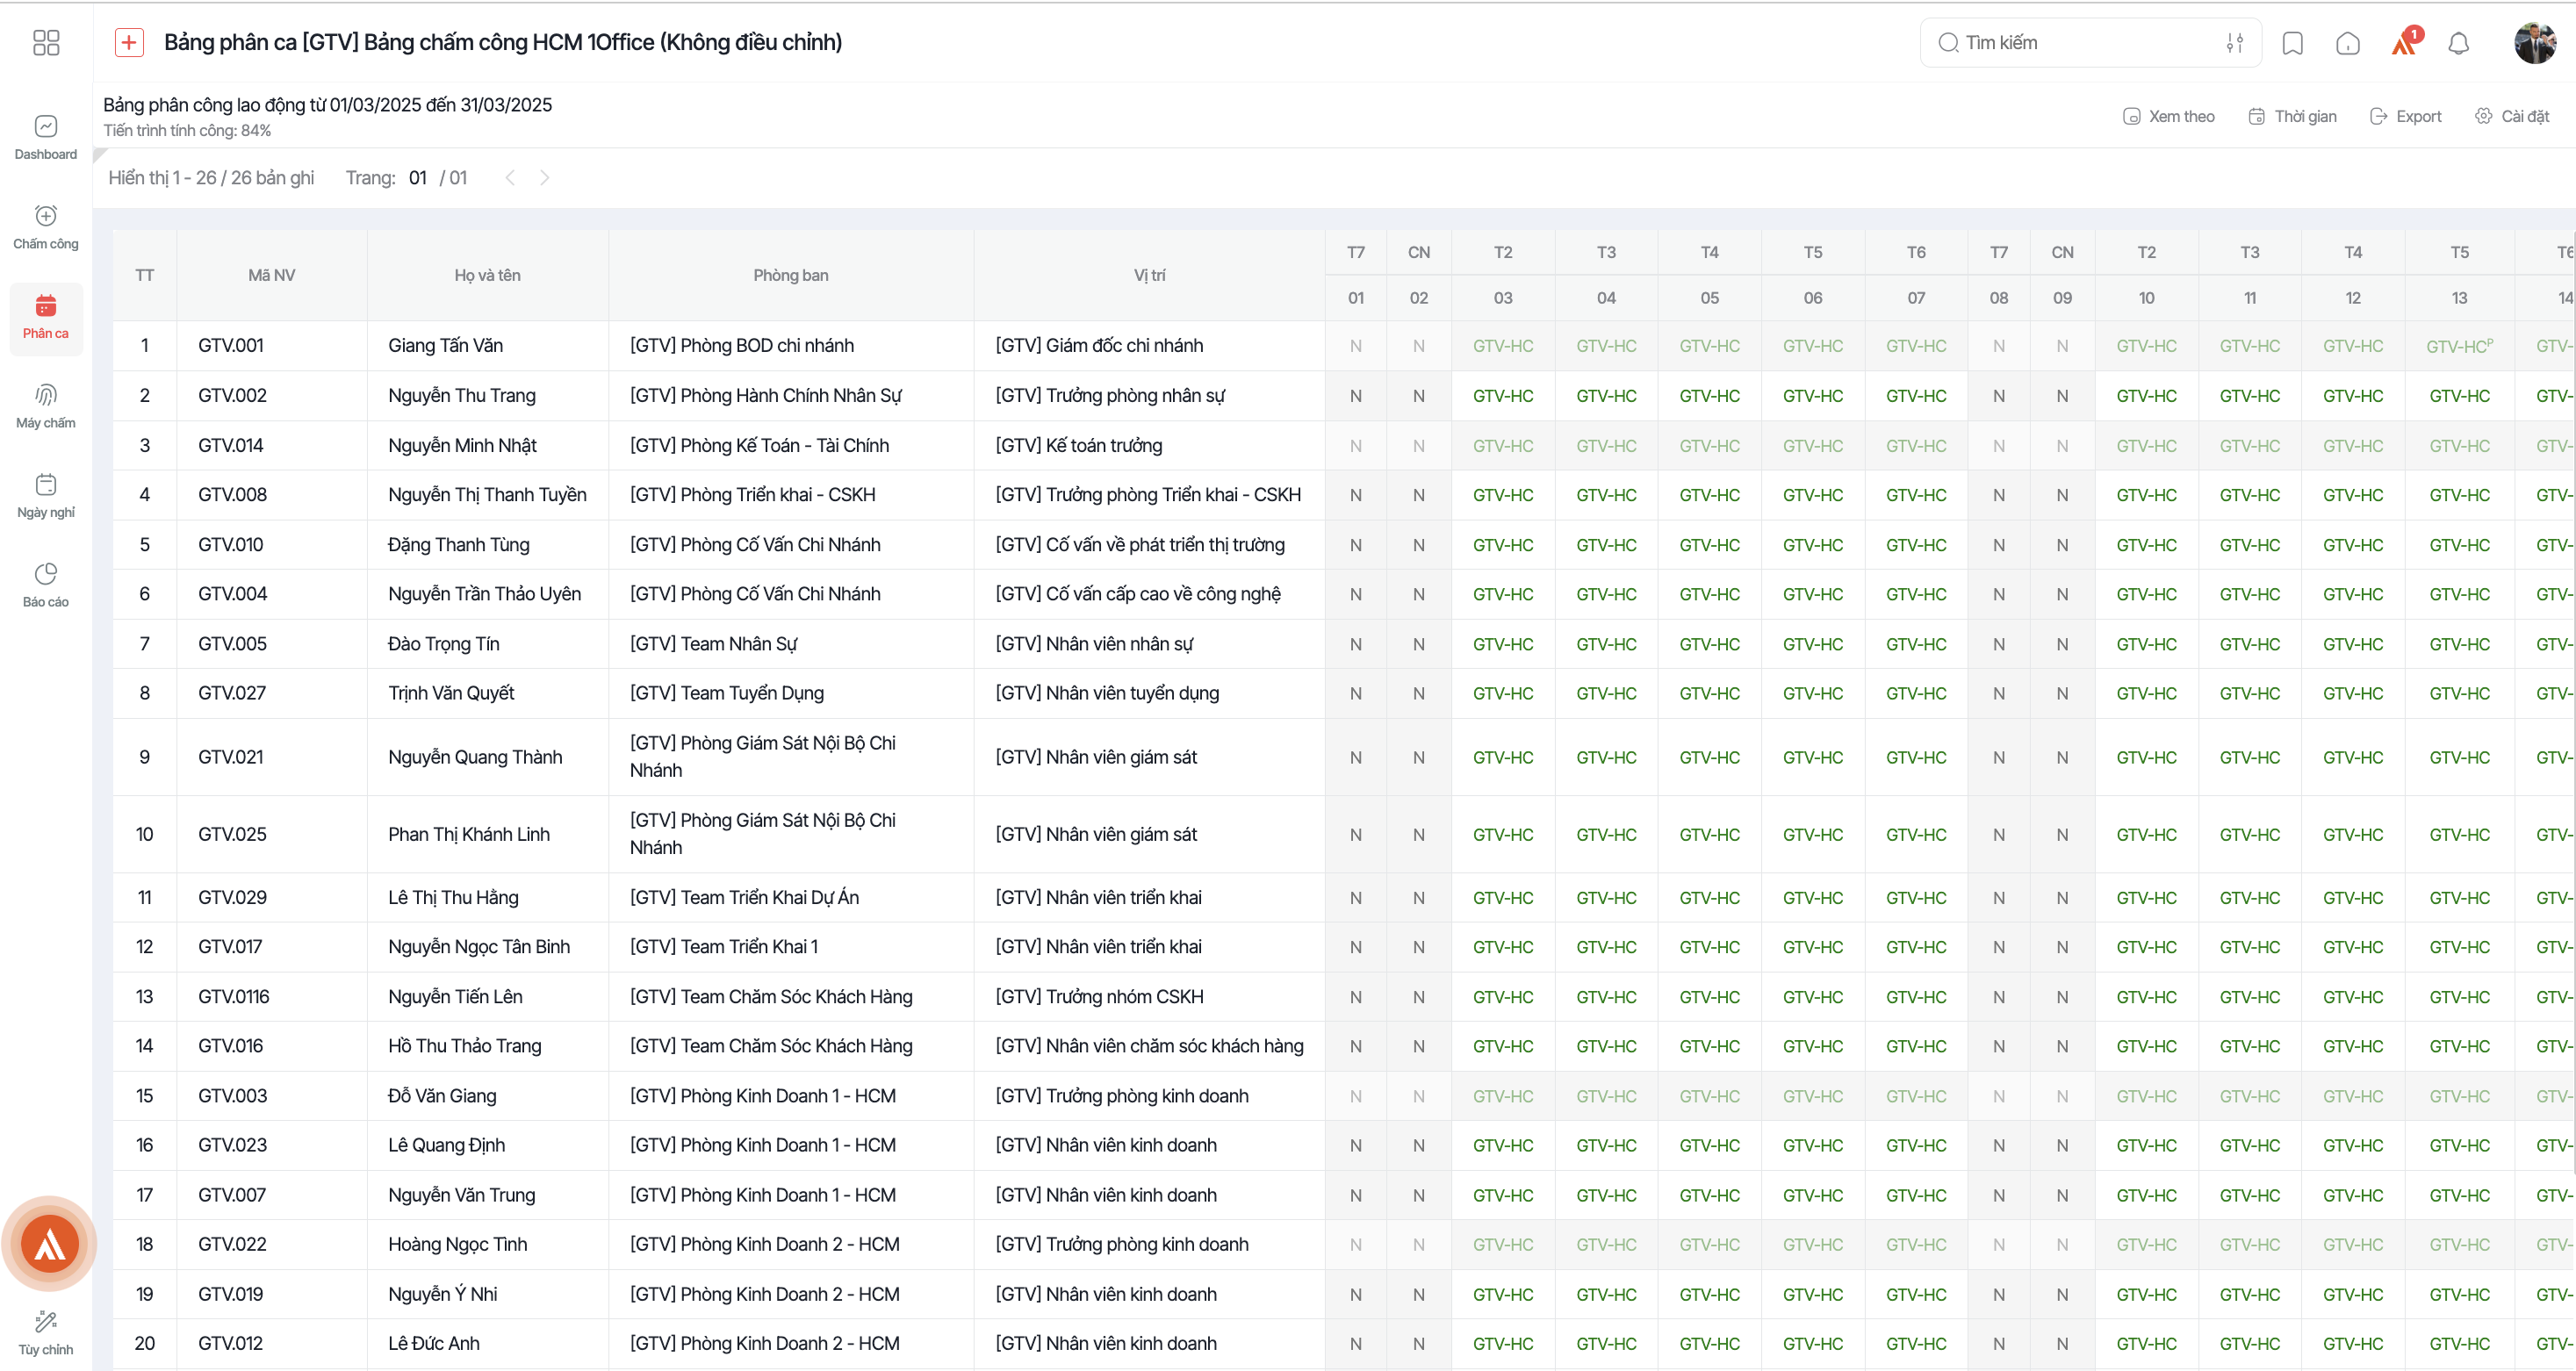Switch to the Dashboard section
This screenshot has width=2576, height=1371.
[x=46, y=138]
